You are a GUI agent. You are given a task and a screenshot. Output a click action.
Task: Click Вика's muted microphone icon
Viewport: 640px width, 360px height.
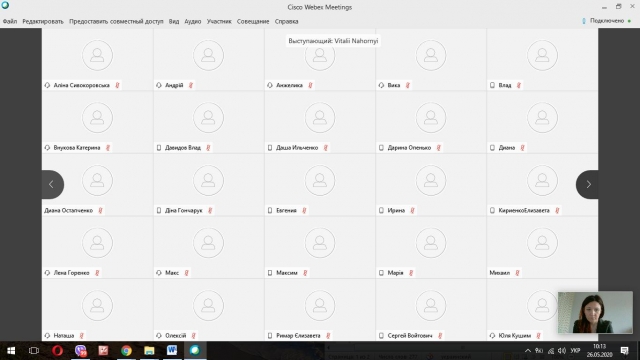tap(407, 85)
